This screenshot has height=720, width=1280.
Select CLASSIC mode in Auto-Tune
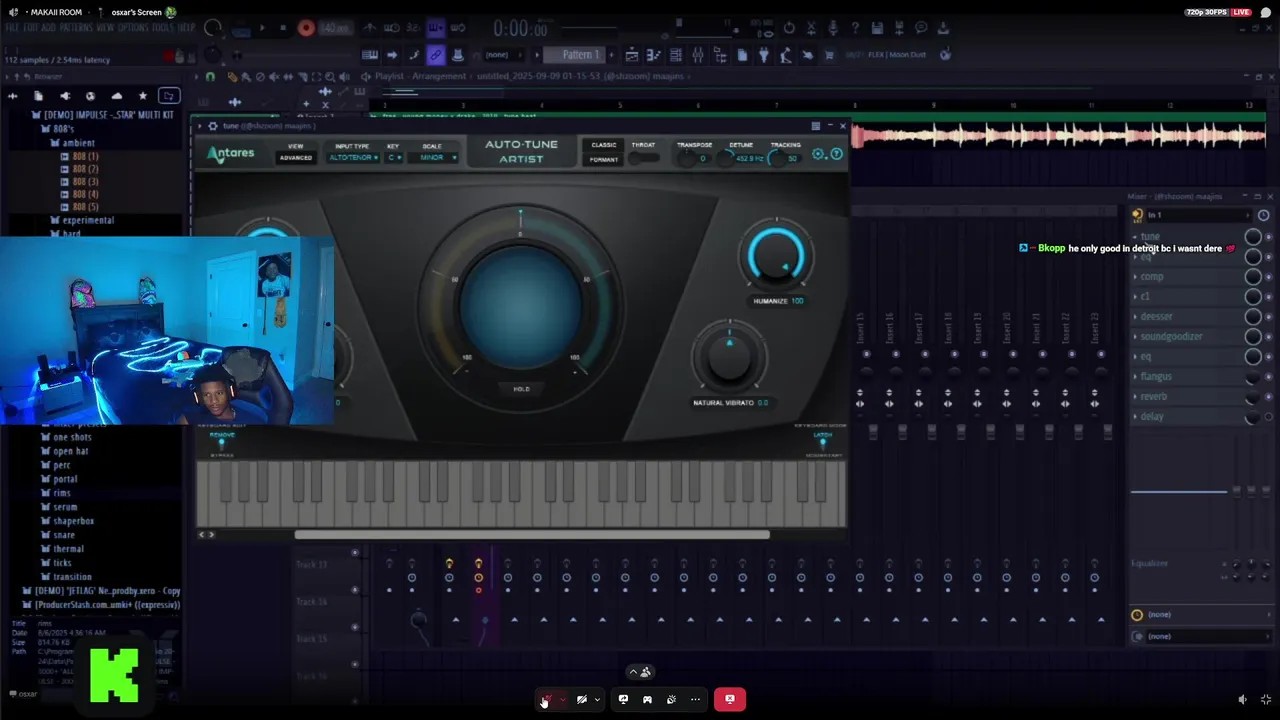click(x=604, y=145)
